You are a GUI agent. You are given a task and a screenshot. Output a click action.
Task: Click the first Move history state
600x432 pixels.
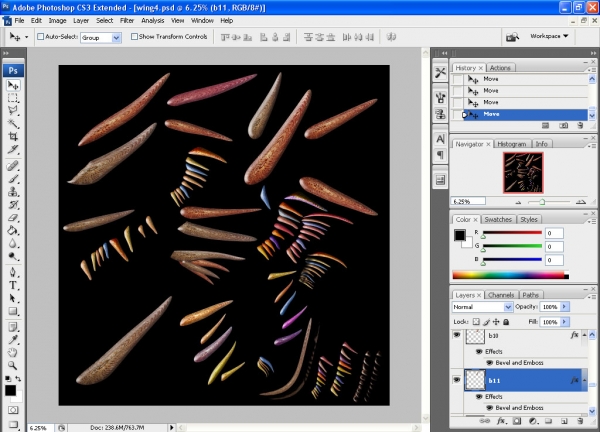tap(520, 79)
